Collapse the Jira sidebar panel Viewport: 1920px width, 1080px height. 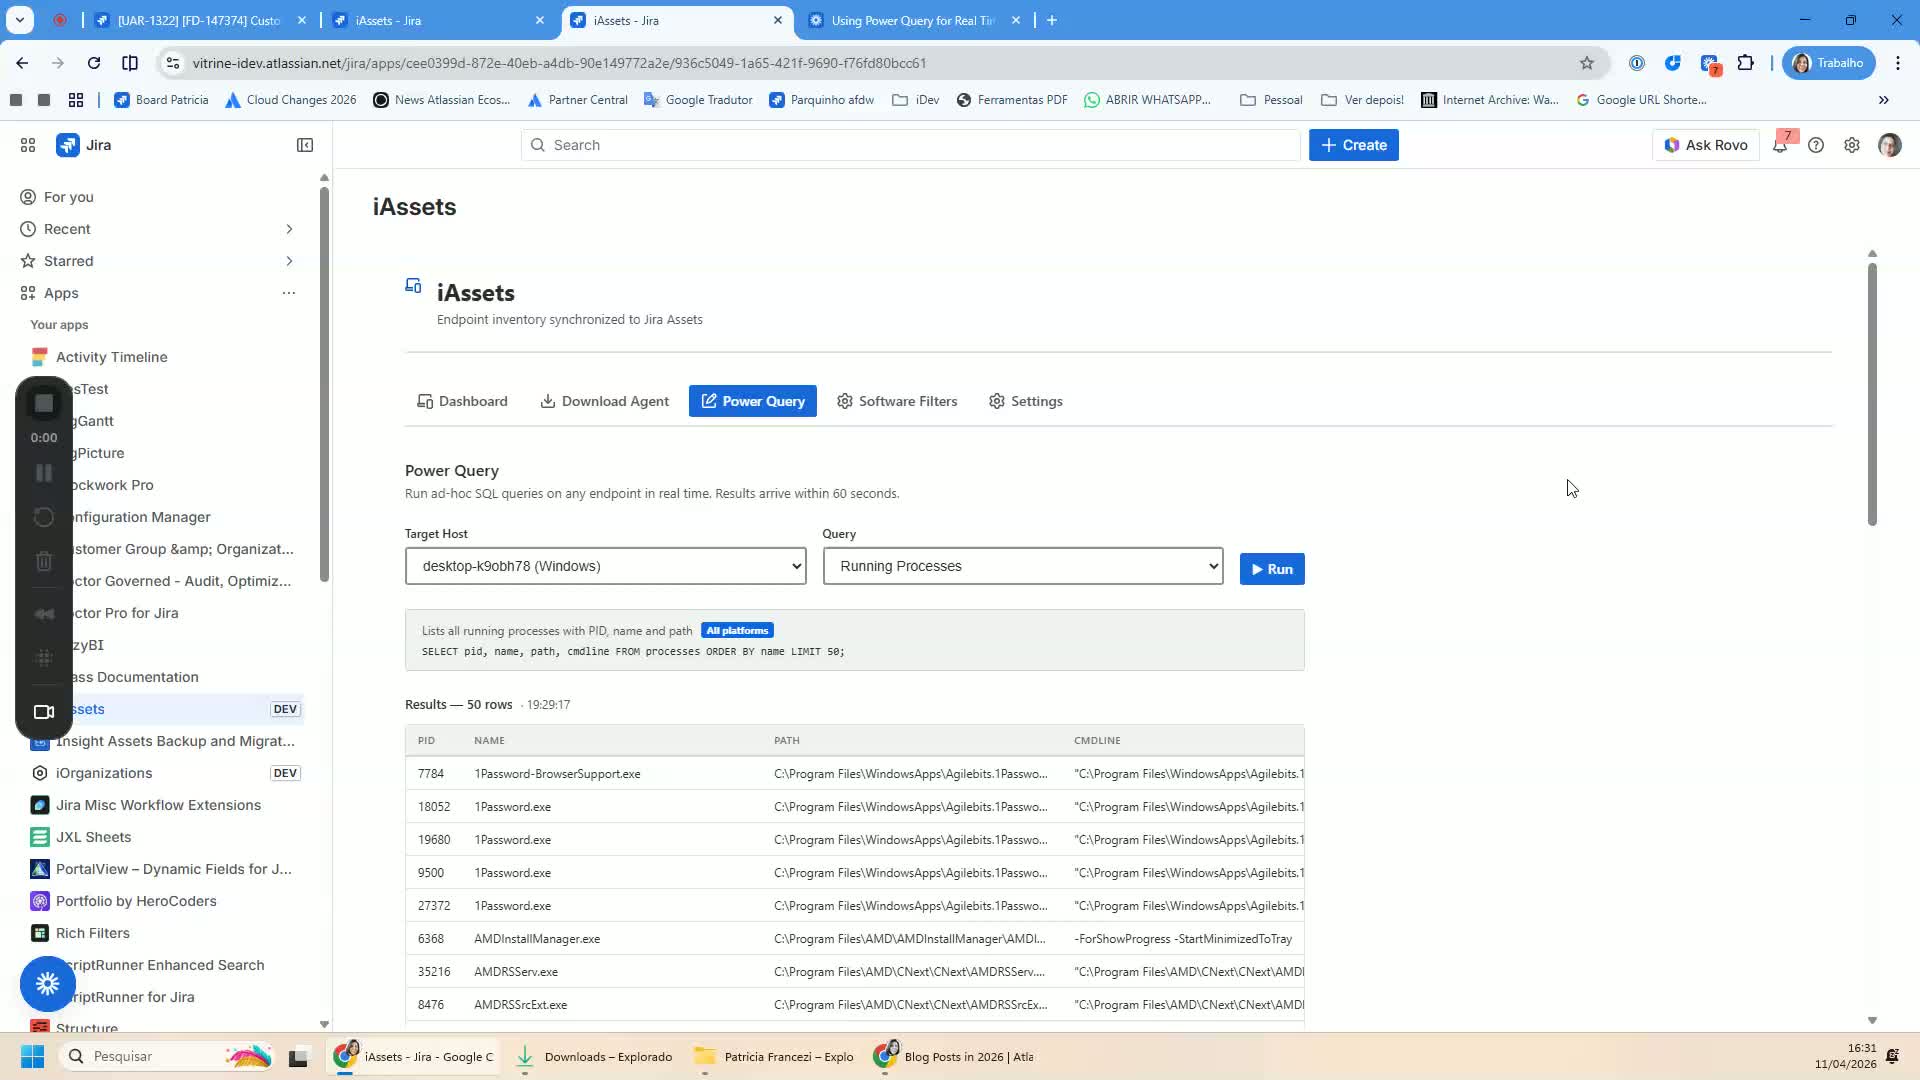pyautogui.click(x=305, y=145)
